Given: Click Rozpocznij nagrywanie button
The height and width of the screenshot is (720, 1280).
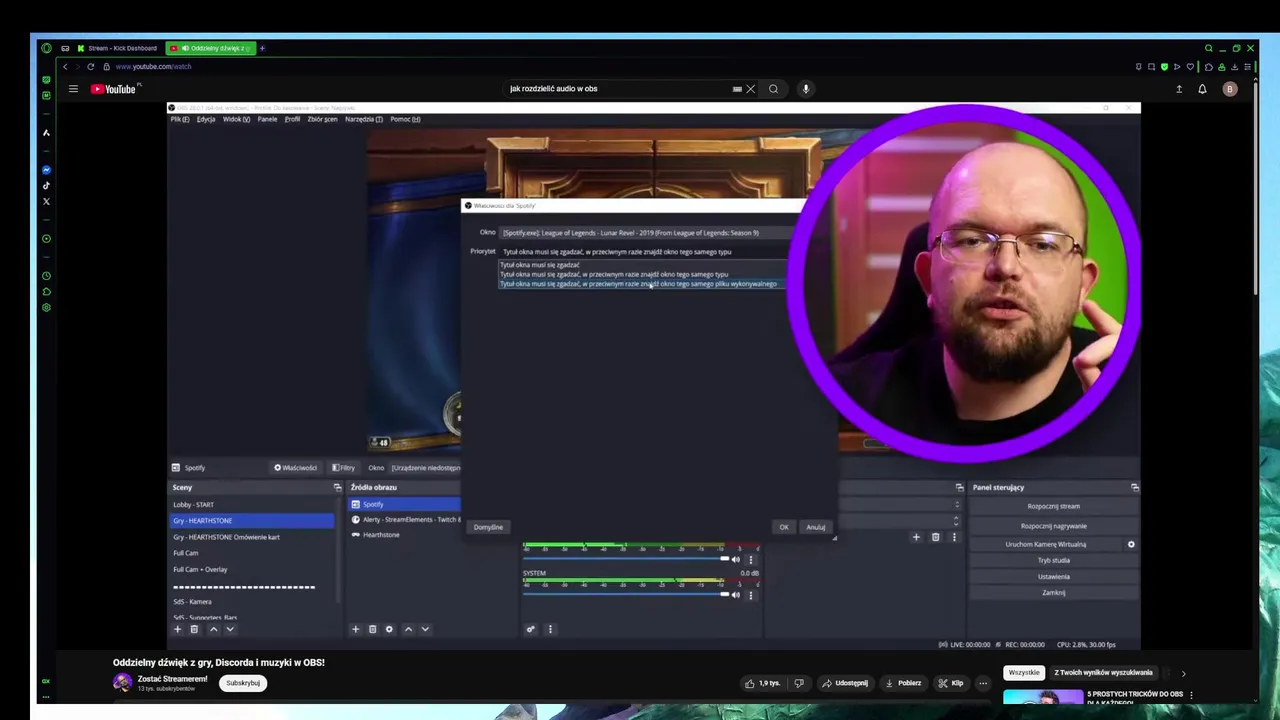Looking at the screenshot, I should click(x=1053, y=526).
